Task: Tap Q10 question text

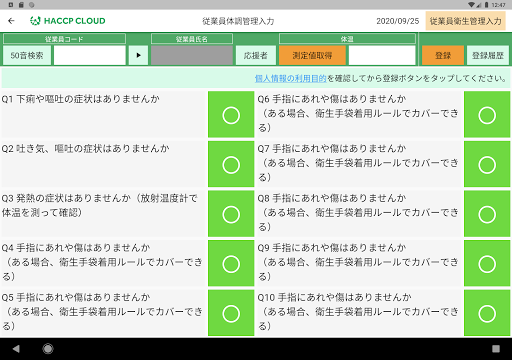Action: [358, 311]
